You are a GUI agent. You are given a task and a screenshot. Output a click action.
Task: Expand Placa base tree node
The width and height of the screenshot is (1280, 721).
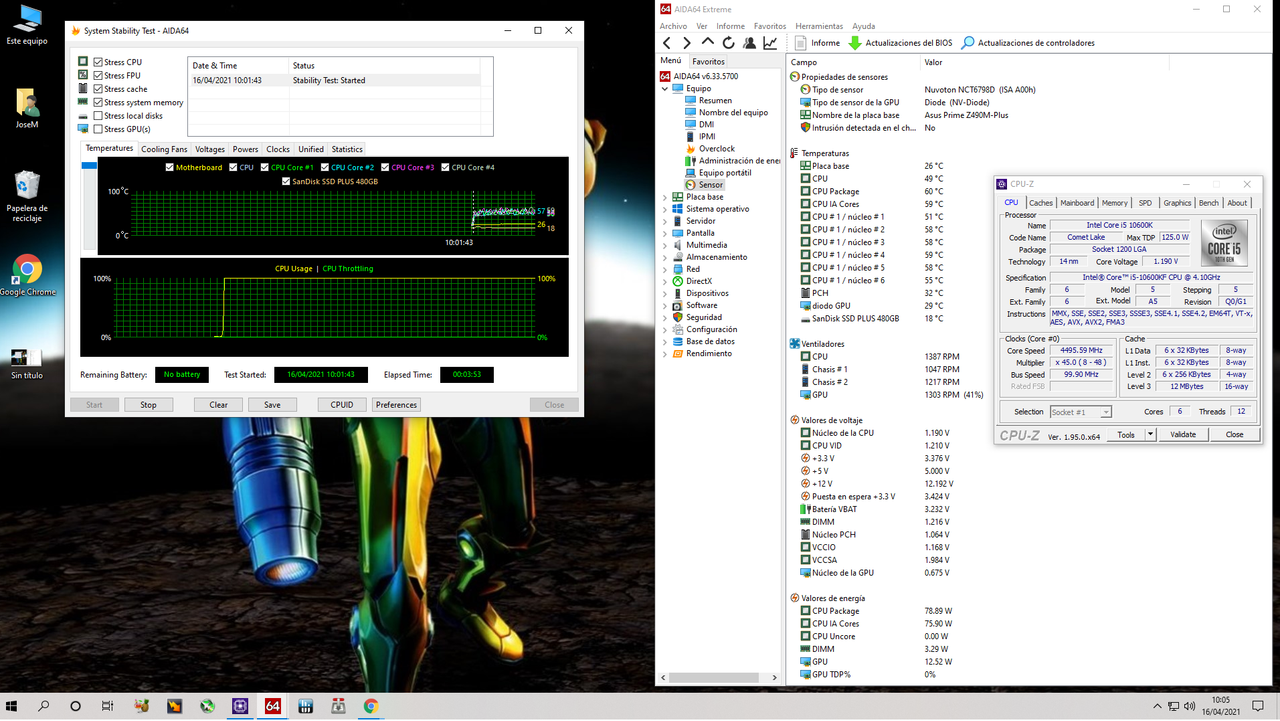[665, 197]
